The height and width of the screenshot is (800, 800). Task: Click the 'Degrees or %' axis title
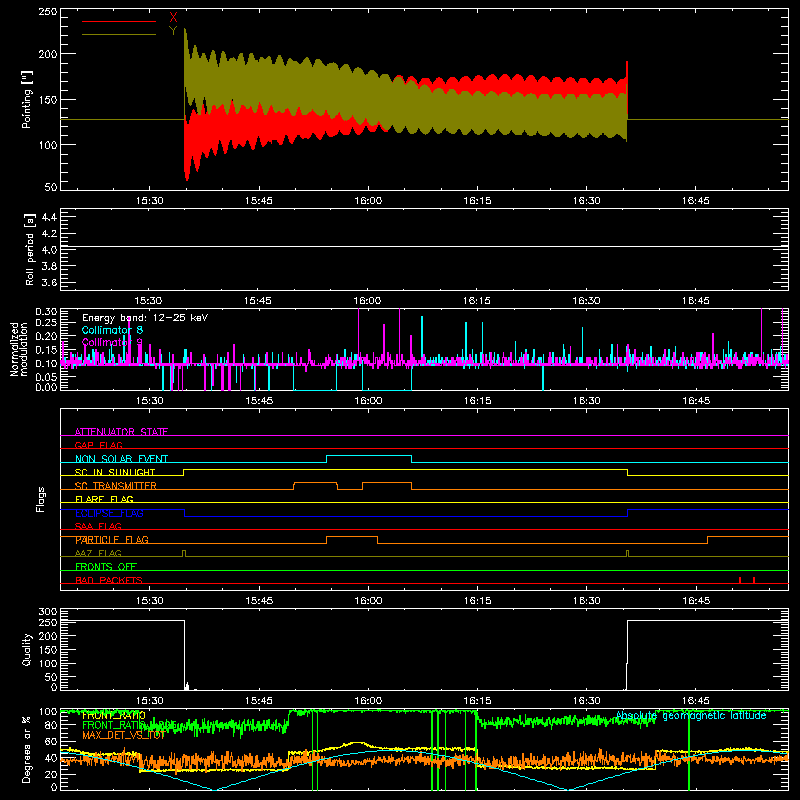click(x=27, y=749)
